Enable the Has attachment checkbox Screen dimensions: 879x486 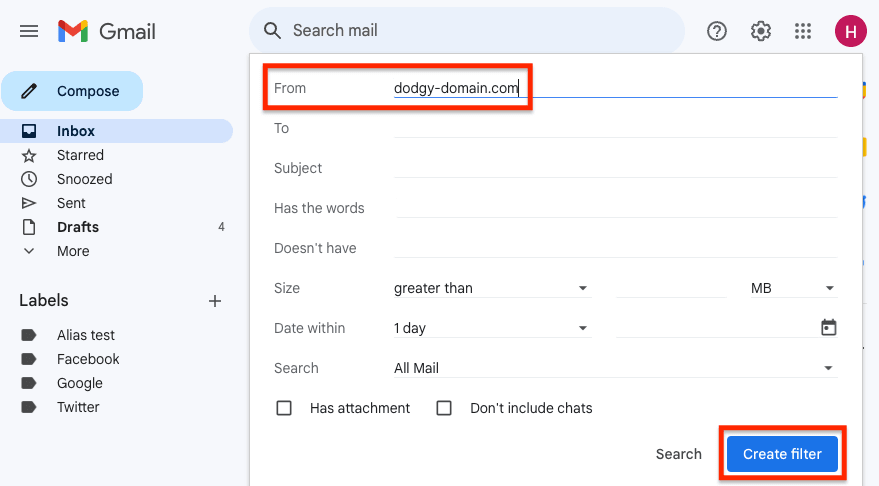(x=284, y=408)
